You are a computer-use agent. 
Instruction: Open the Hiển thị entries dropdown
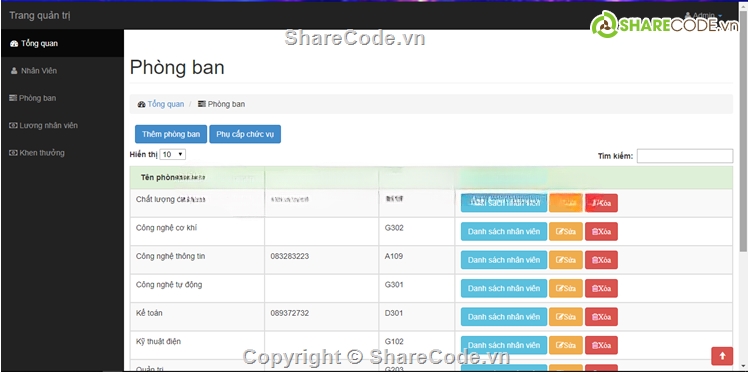click(173, 154)
